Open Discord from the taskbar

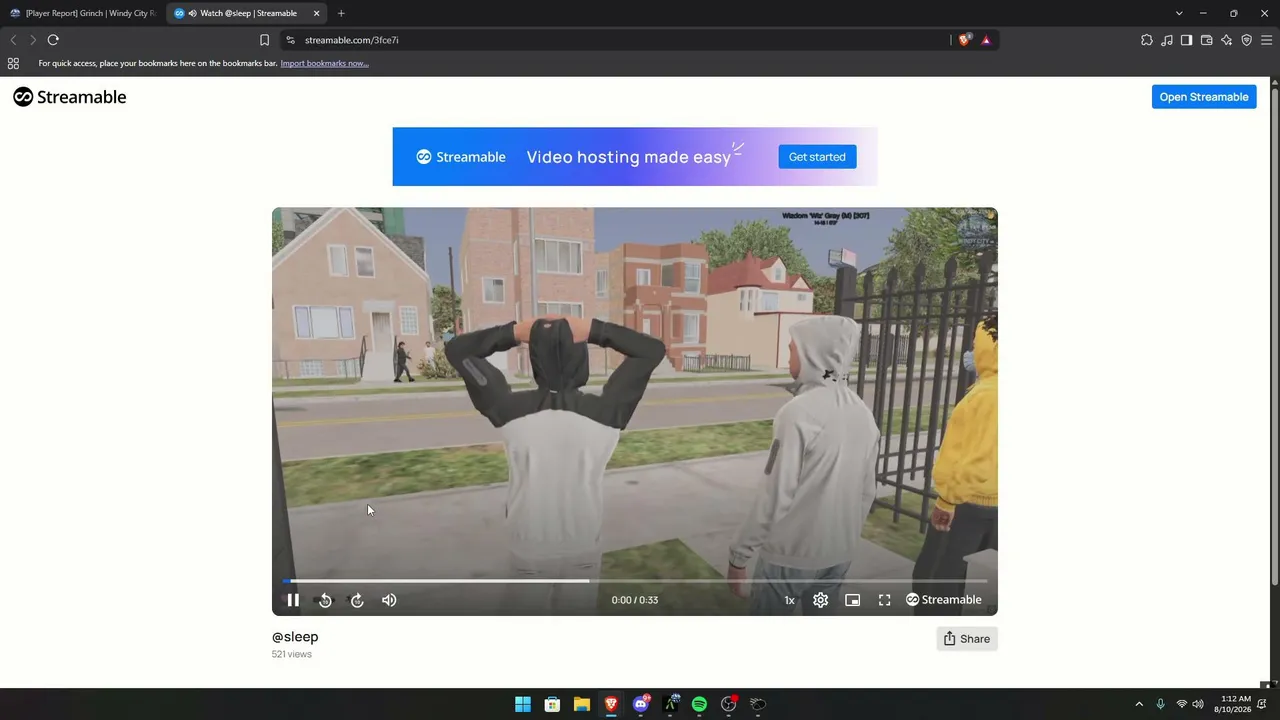(641, 704)
